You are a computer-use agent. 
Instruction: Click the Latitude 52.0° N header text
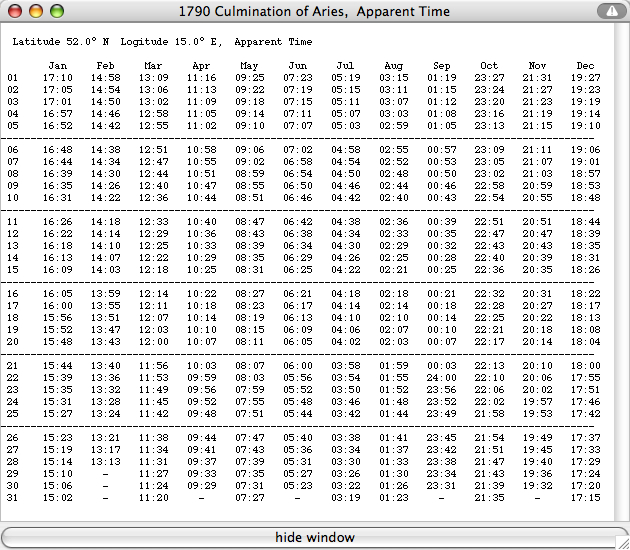click(63, 43)
